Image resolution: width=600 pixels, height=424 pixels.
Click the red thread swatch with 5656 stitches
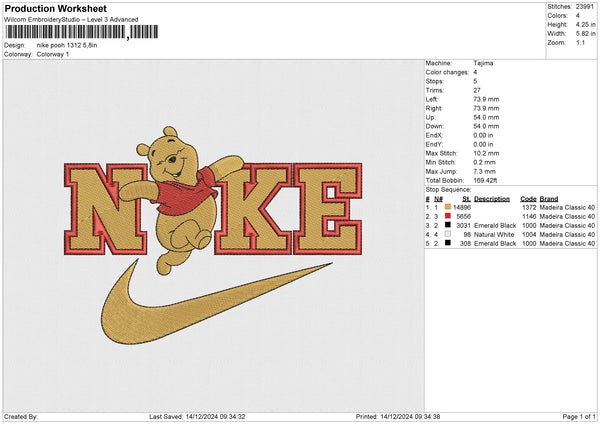tap(448, 216)
